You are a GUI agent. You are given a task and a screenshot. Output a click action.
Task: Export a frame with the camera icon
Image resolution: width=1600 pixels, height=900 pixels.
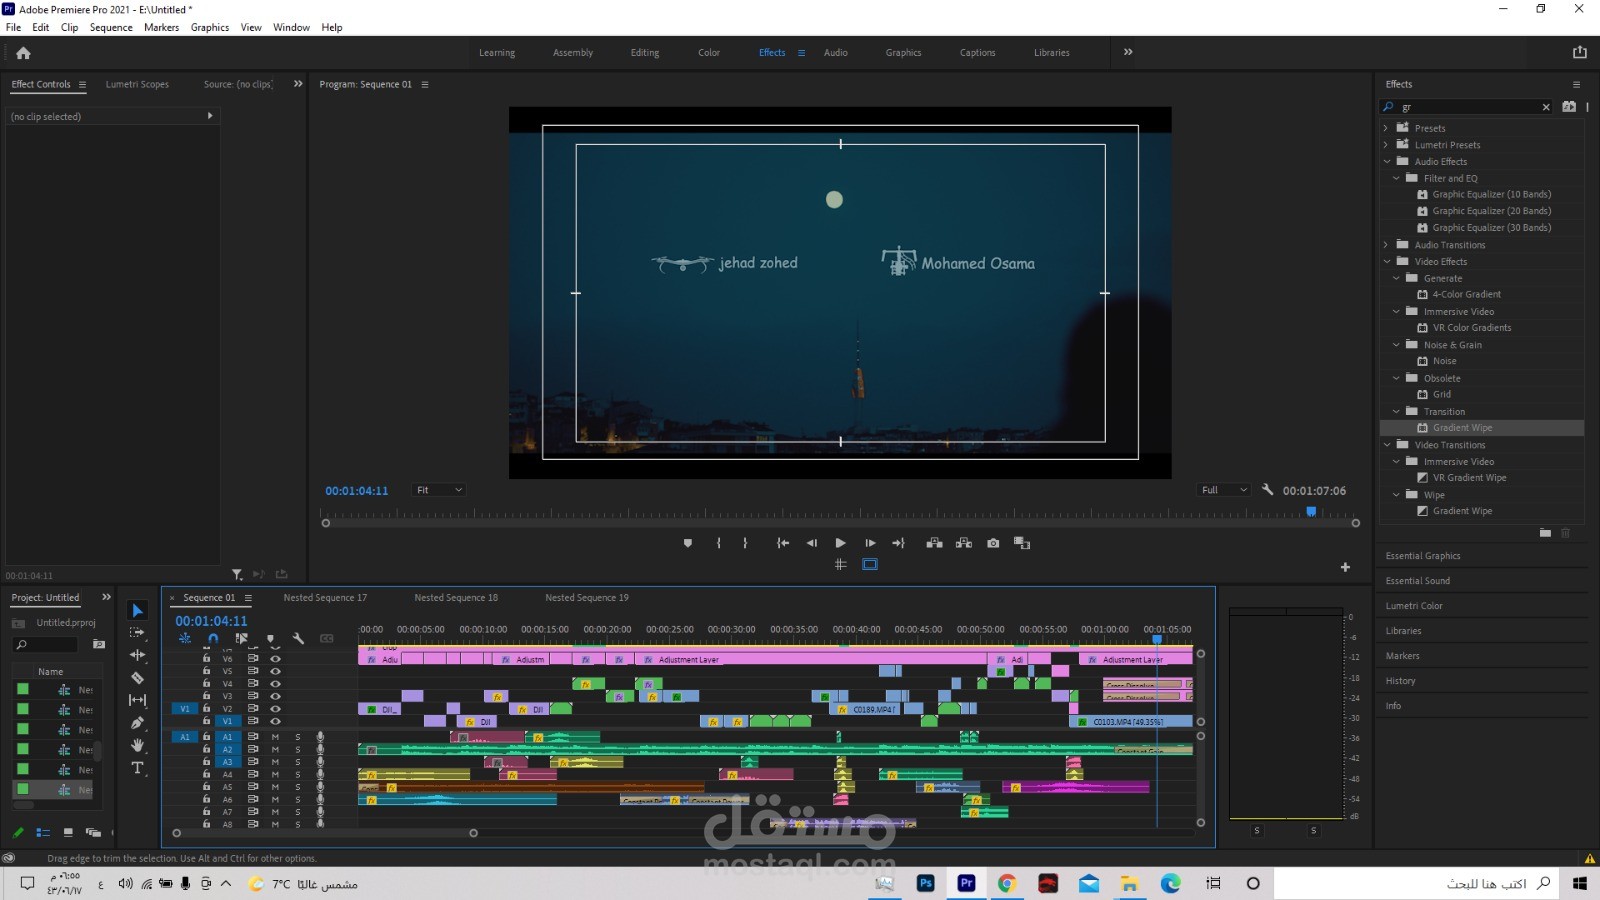[x=993, y=543]
